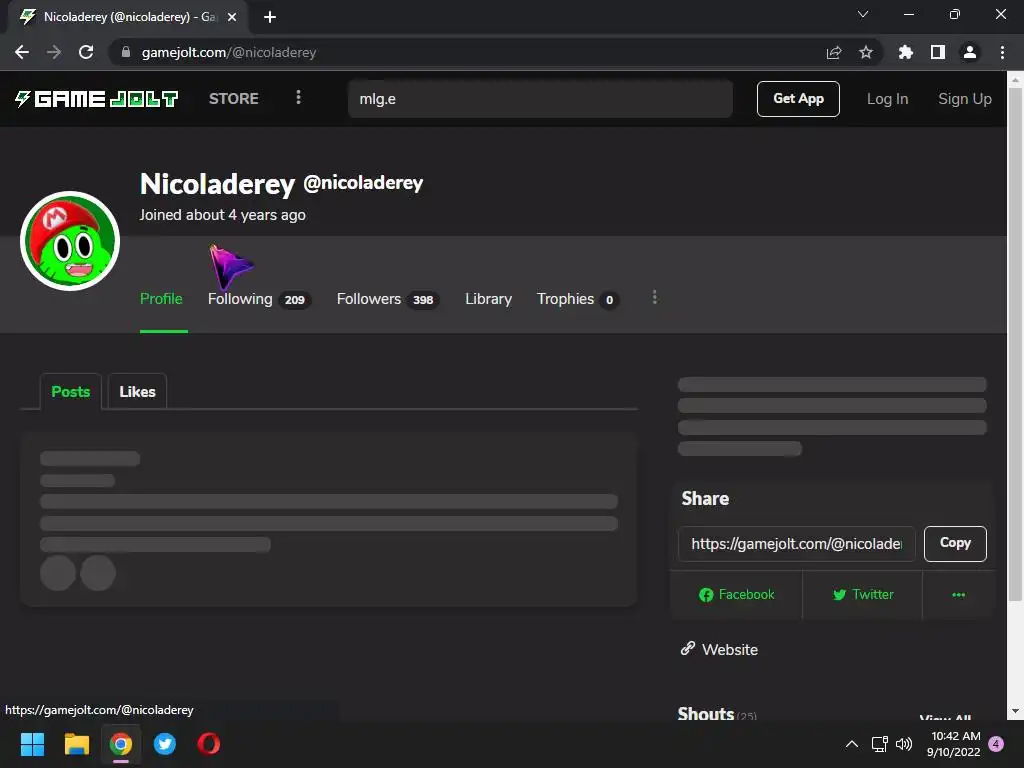This screenshot has height=768, width=1024.
Task: Click the browser back arrow
Action: [22, 52]
